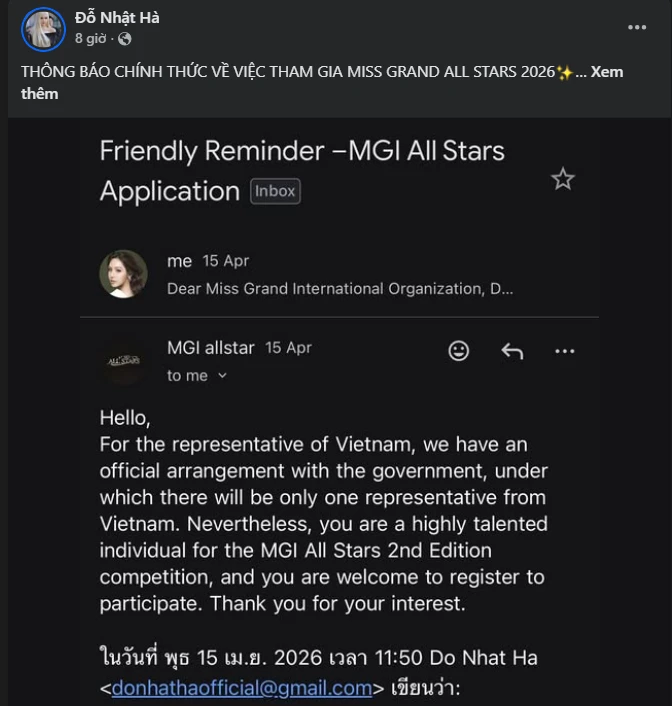Screen dimensions: 672x706
Task: Click the emoji reaction smiley icon
Action: click(459, 351)
